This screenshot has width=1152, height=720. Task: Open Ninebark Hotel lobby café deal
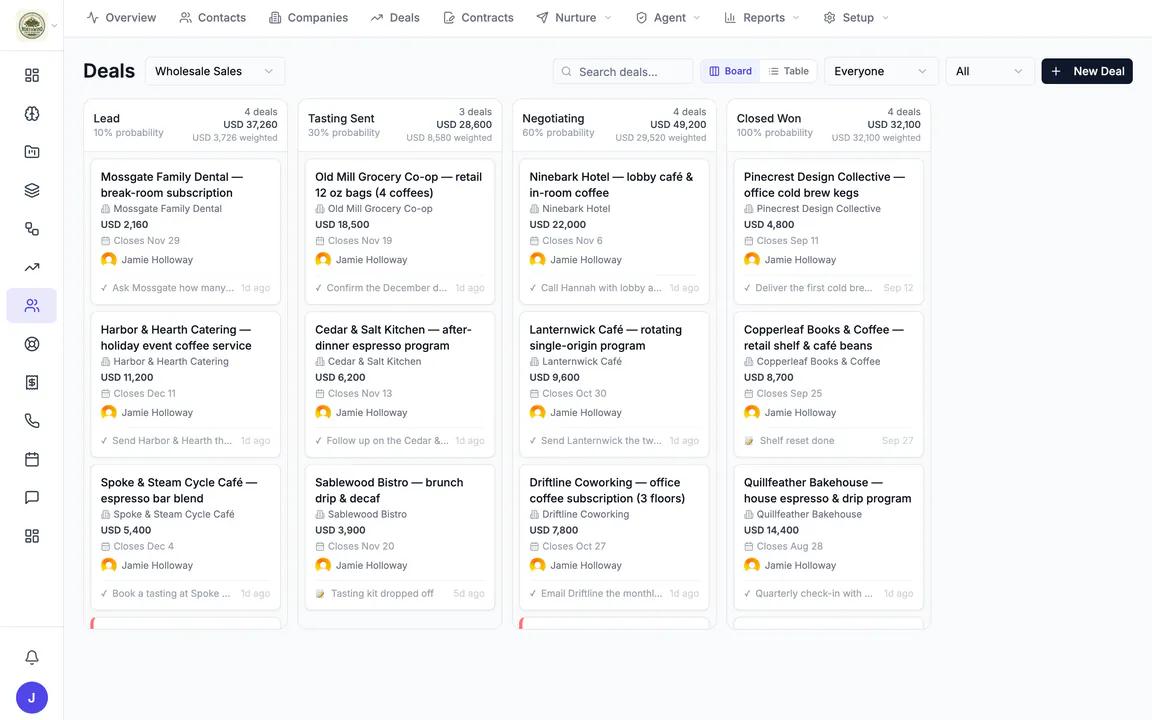click(x=614, y=231)
